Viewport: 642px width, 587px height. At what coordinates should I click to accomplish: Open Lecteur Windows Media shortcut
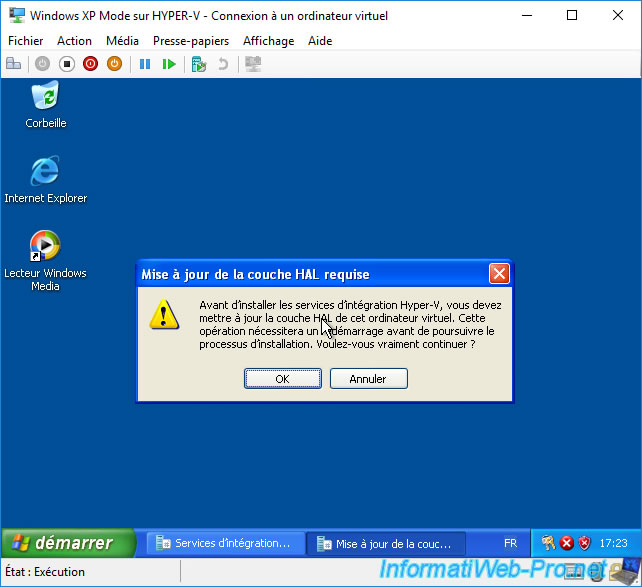click(x=45, y=246)
